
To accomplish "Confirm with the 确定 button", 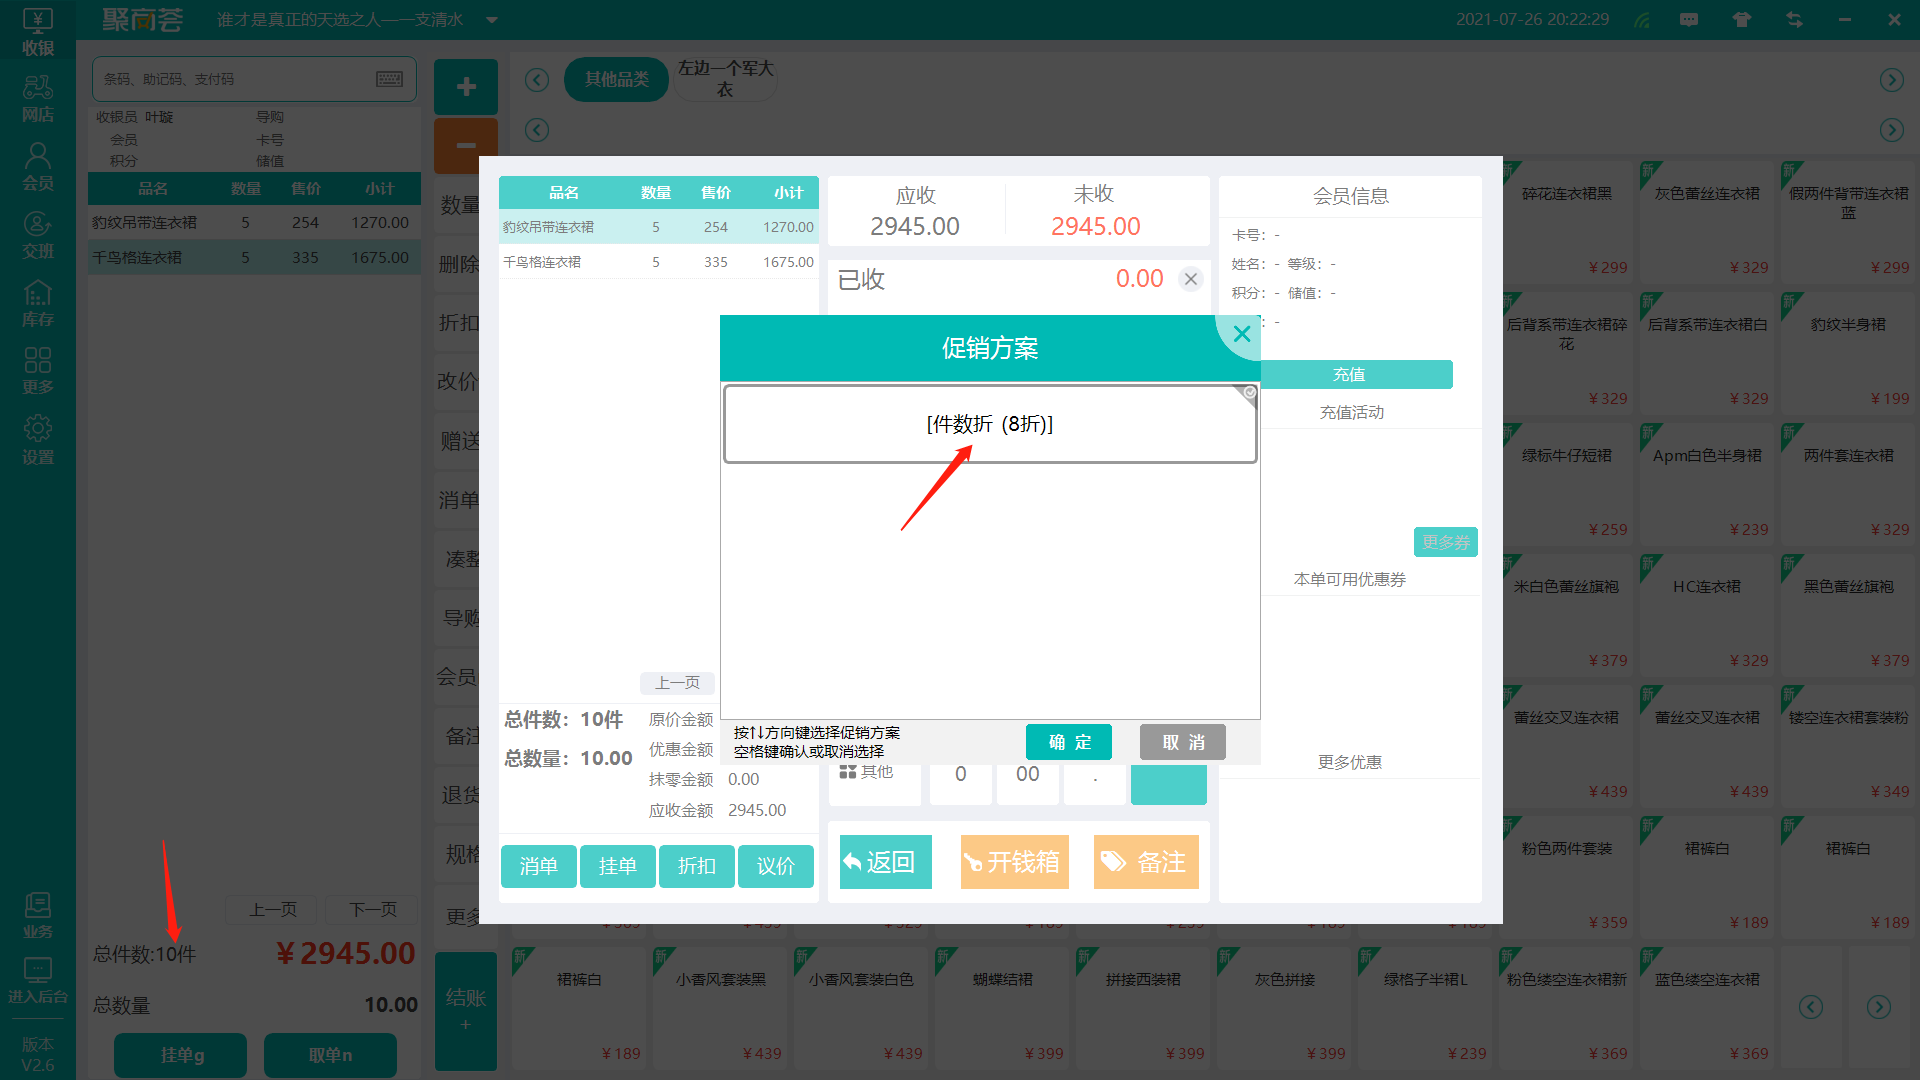I will pyautogui.click(x=1069, y=742).
